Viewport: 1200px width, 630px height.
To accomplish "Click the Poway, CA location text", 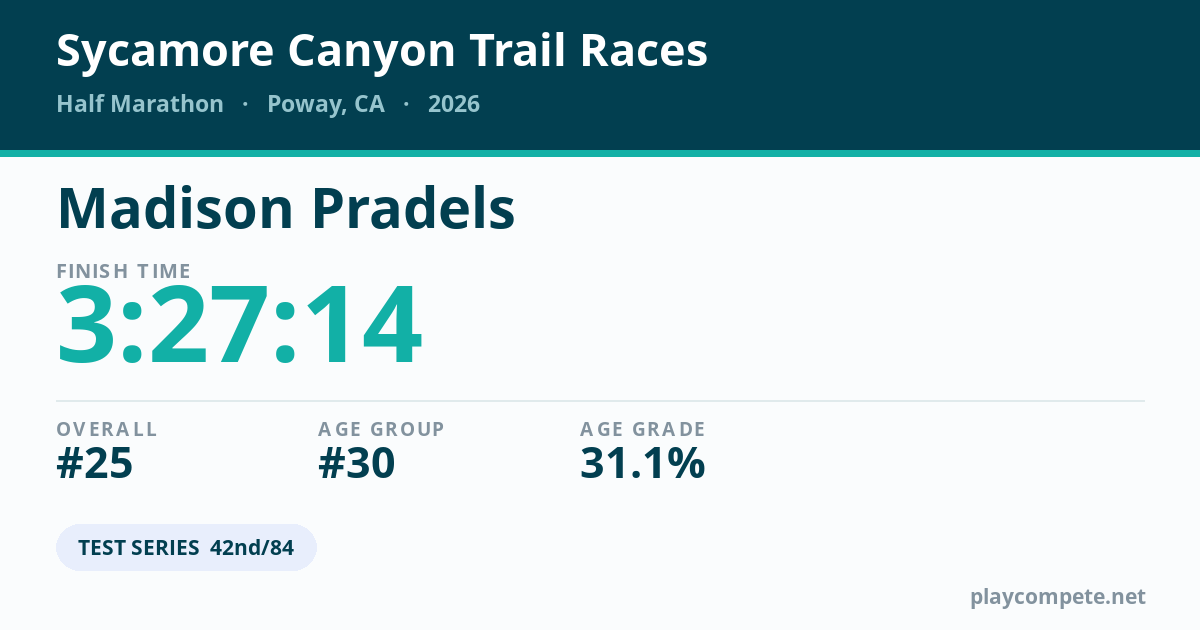I will pyautogui.click(x=326, y=105).
